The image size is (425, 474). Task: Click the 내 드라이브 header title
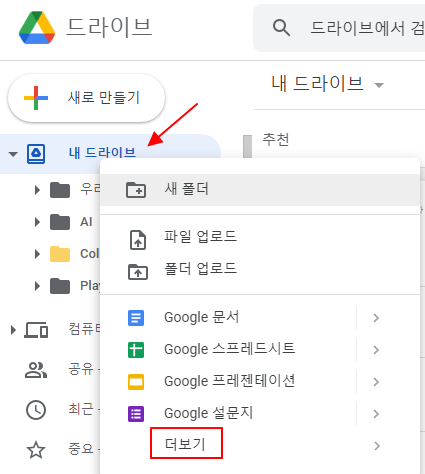317,83
